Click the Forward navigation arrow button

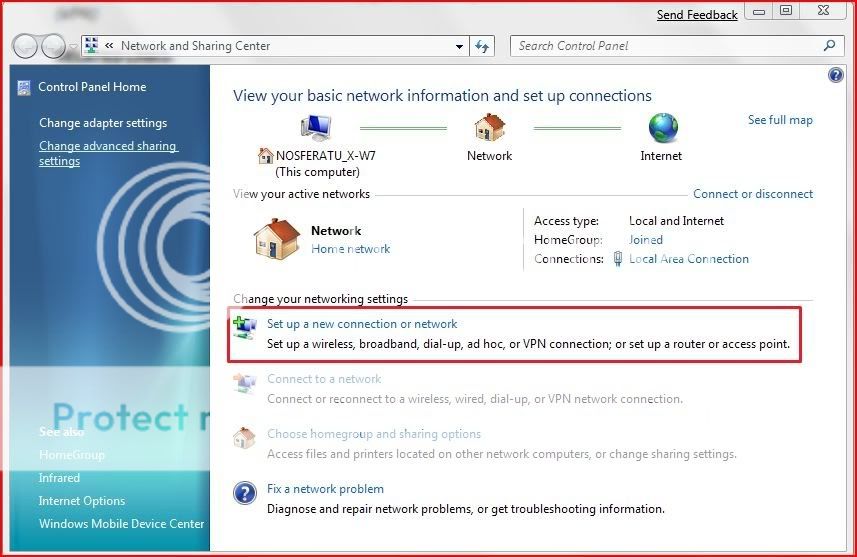pyautogui.click(x=54, y=46)
